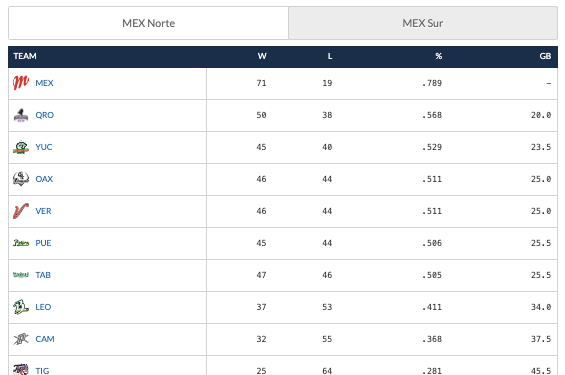565x375 pixels.
Task: Open the QRO team link
Action: [45, 115]
